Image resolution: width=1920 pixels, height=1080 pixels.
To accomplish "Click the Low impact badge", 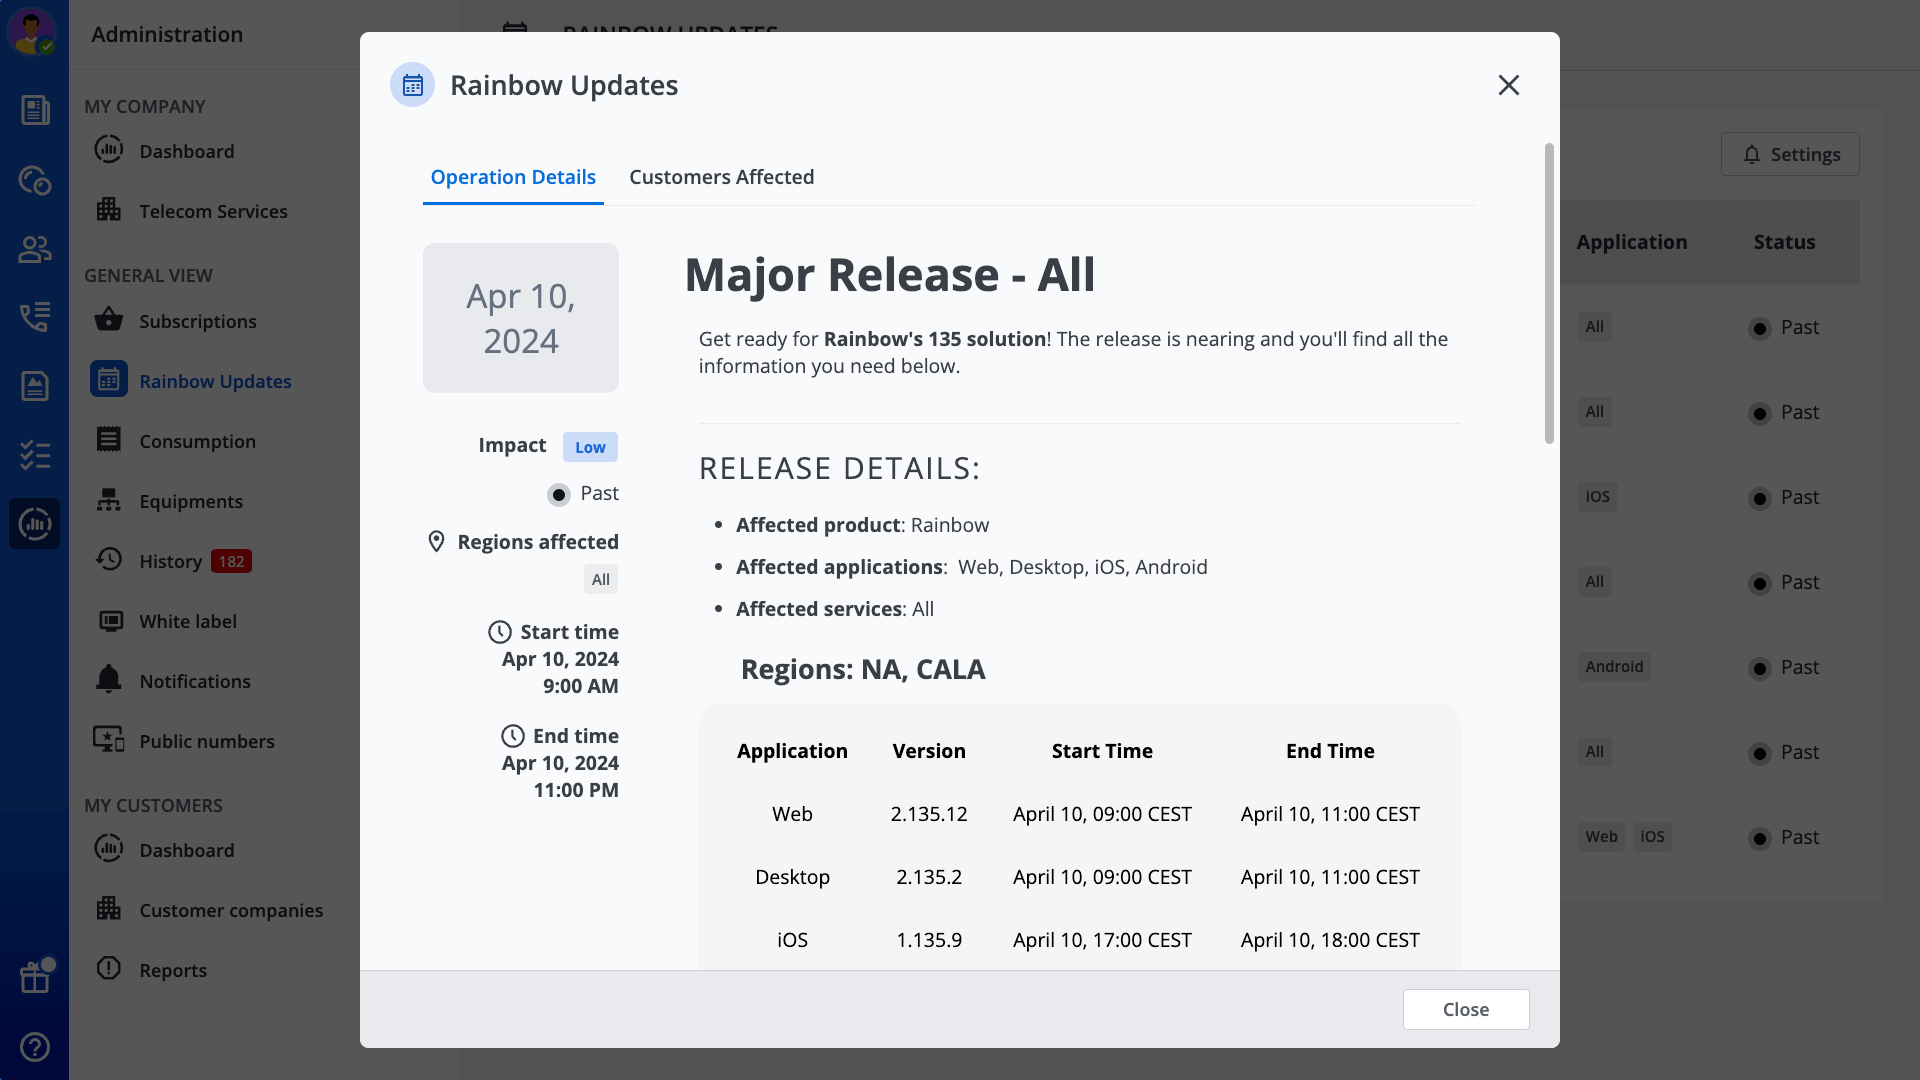I will tap(590, 447).
